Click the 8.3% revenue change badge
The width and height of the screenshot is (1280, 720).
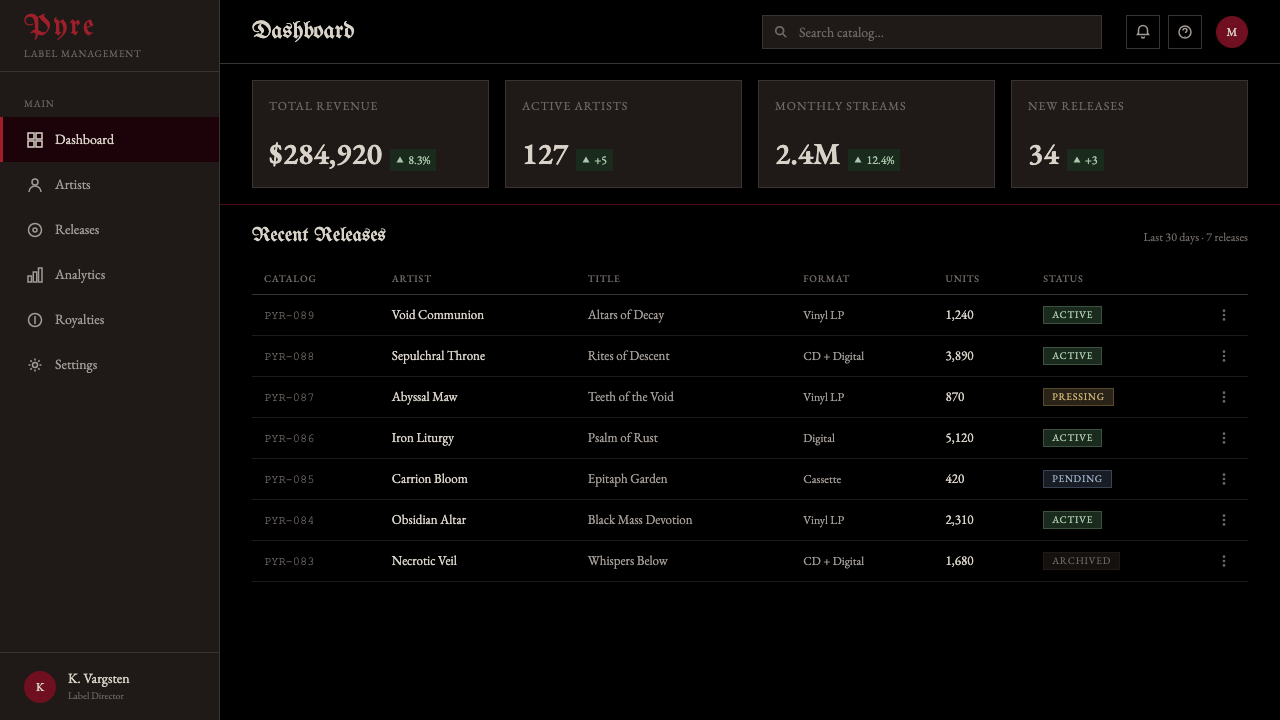click(413, 160)
